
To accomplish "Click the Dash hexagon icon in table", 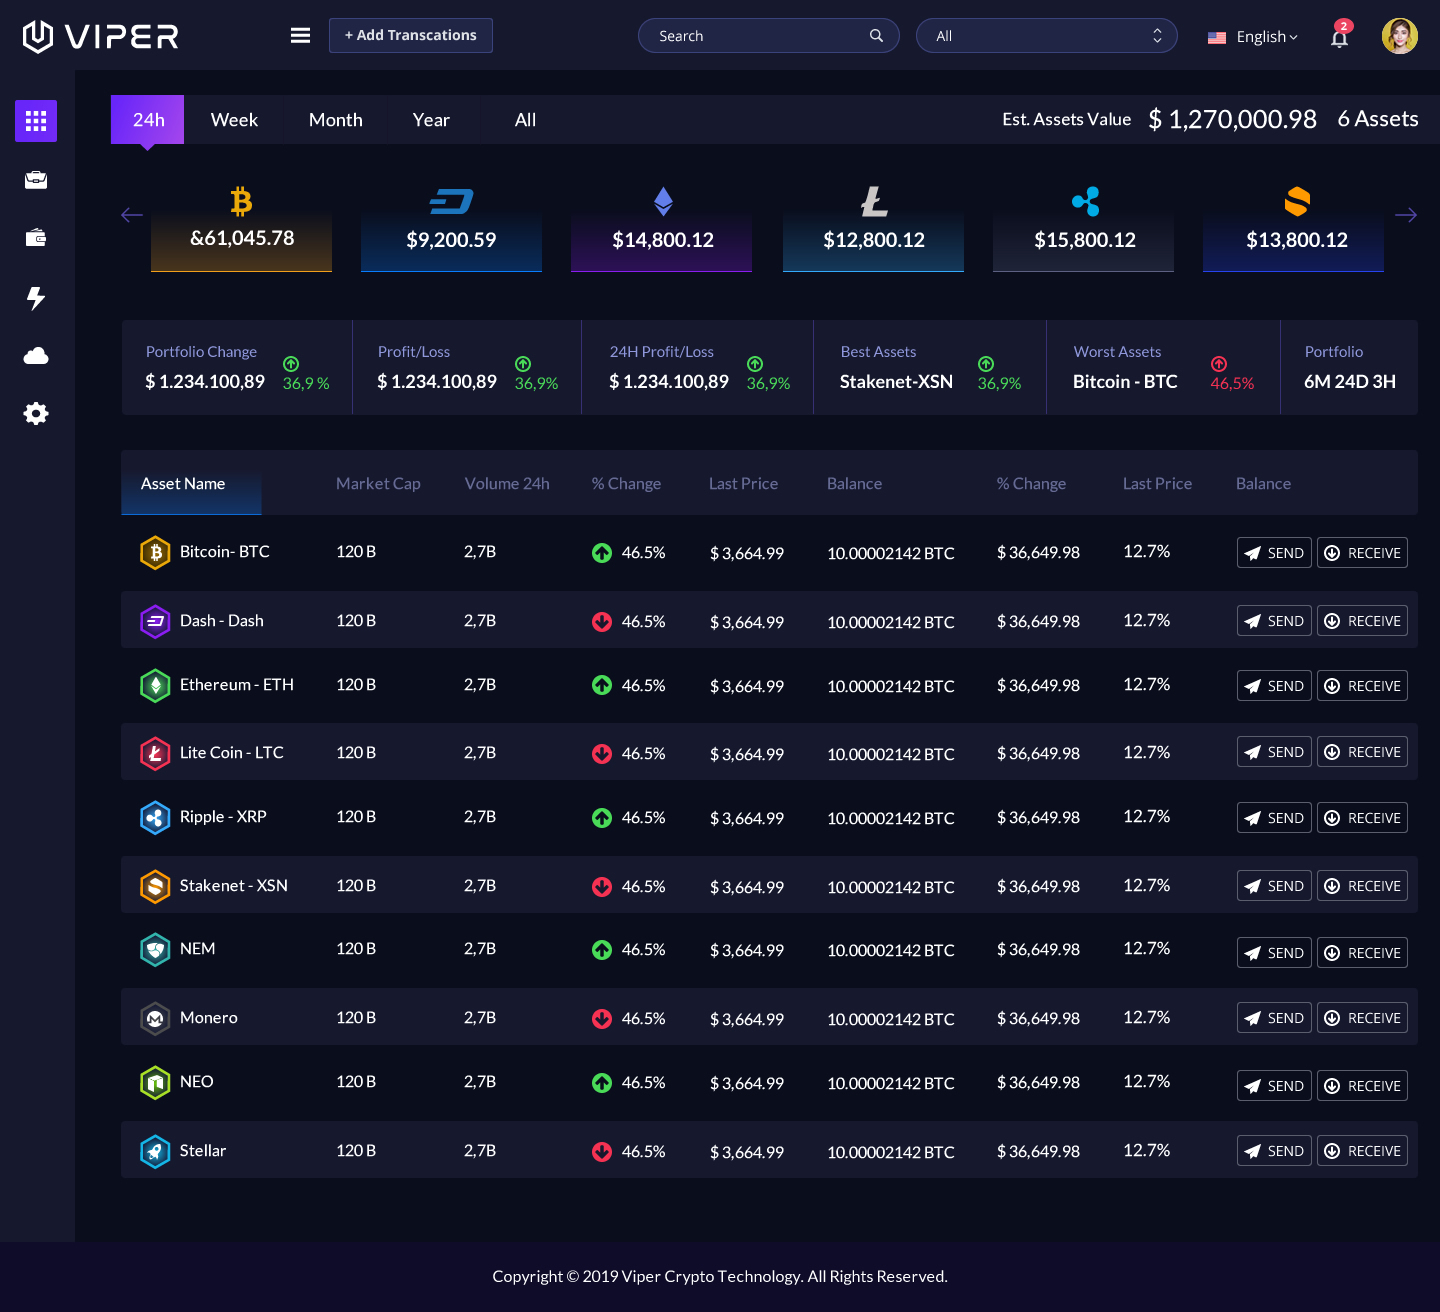I will (155, 621).
